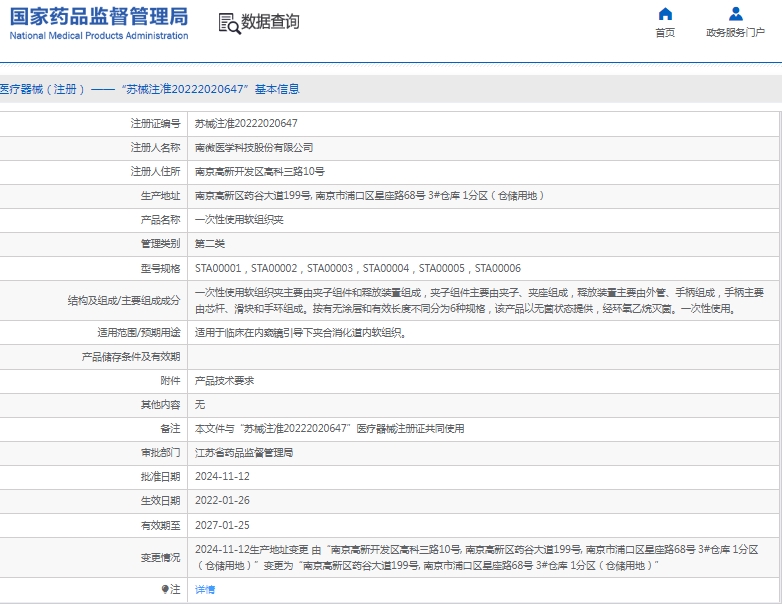The height and width of the screenshot is (606, 782).
Task: Select management class 第二类
Action: click(x=210, y=244)
